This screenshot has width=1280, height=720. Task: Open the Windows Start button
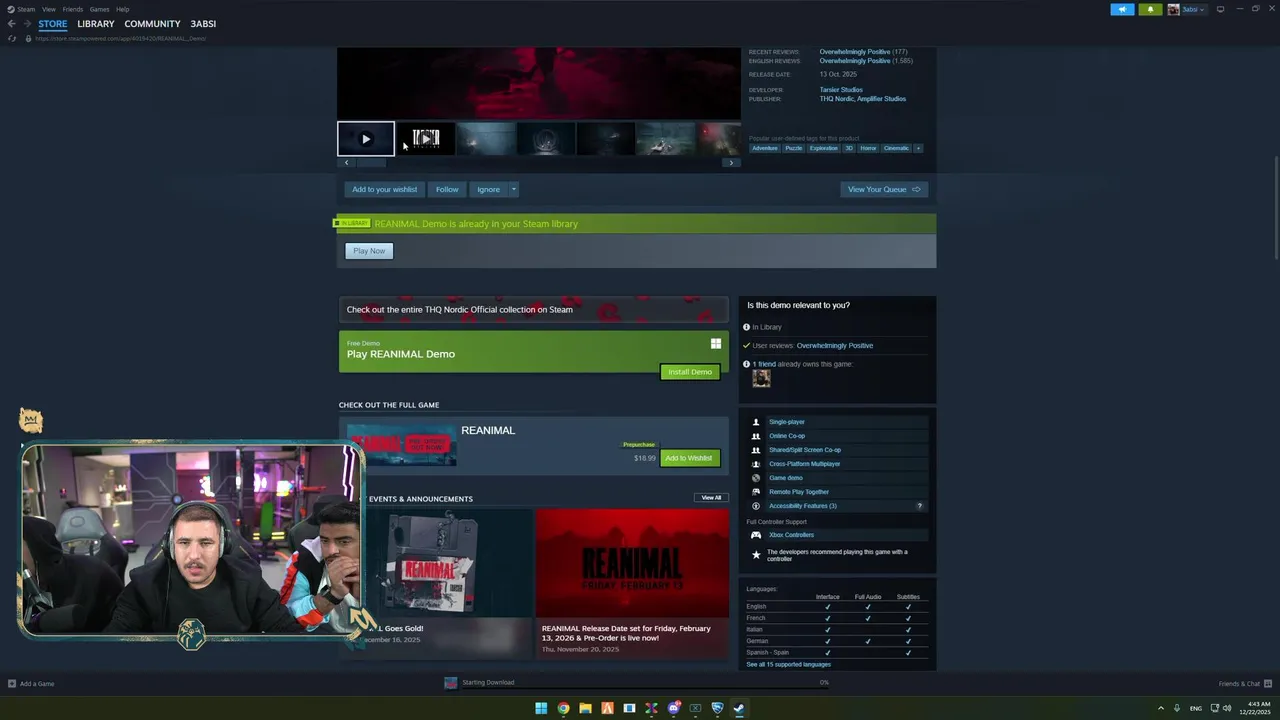[x=541, y=708]
